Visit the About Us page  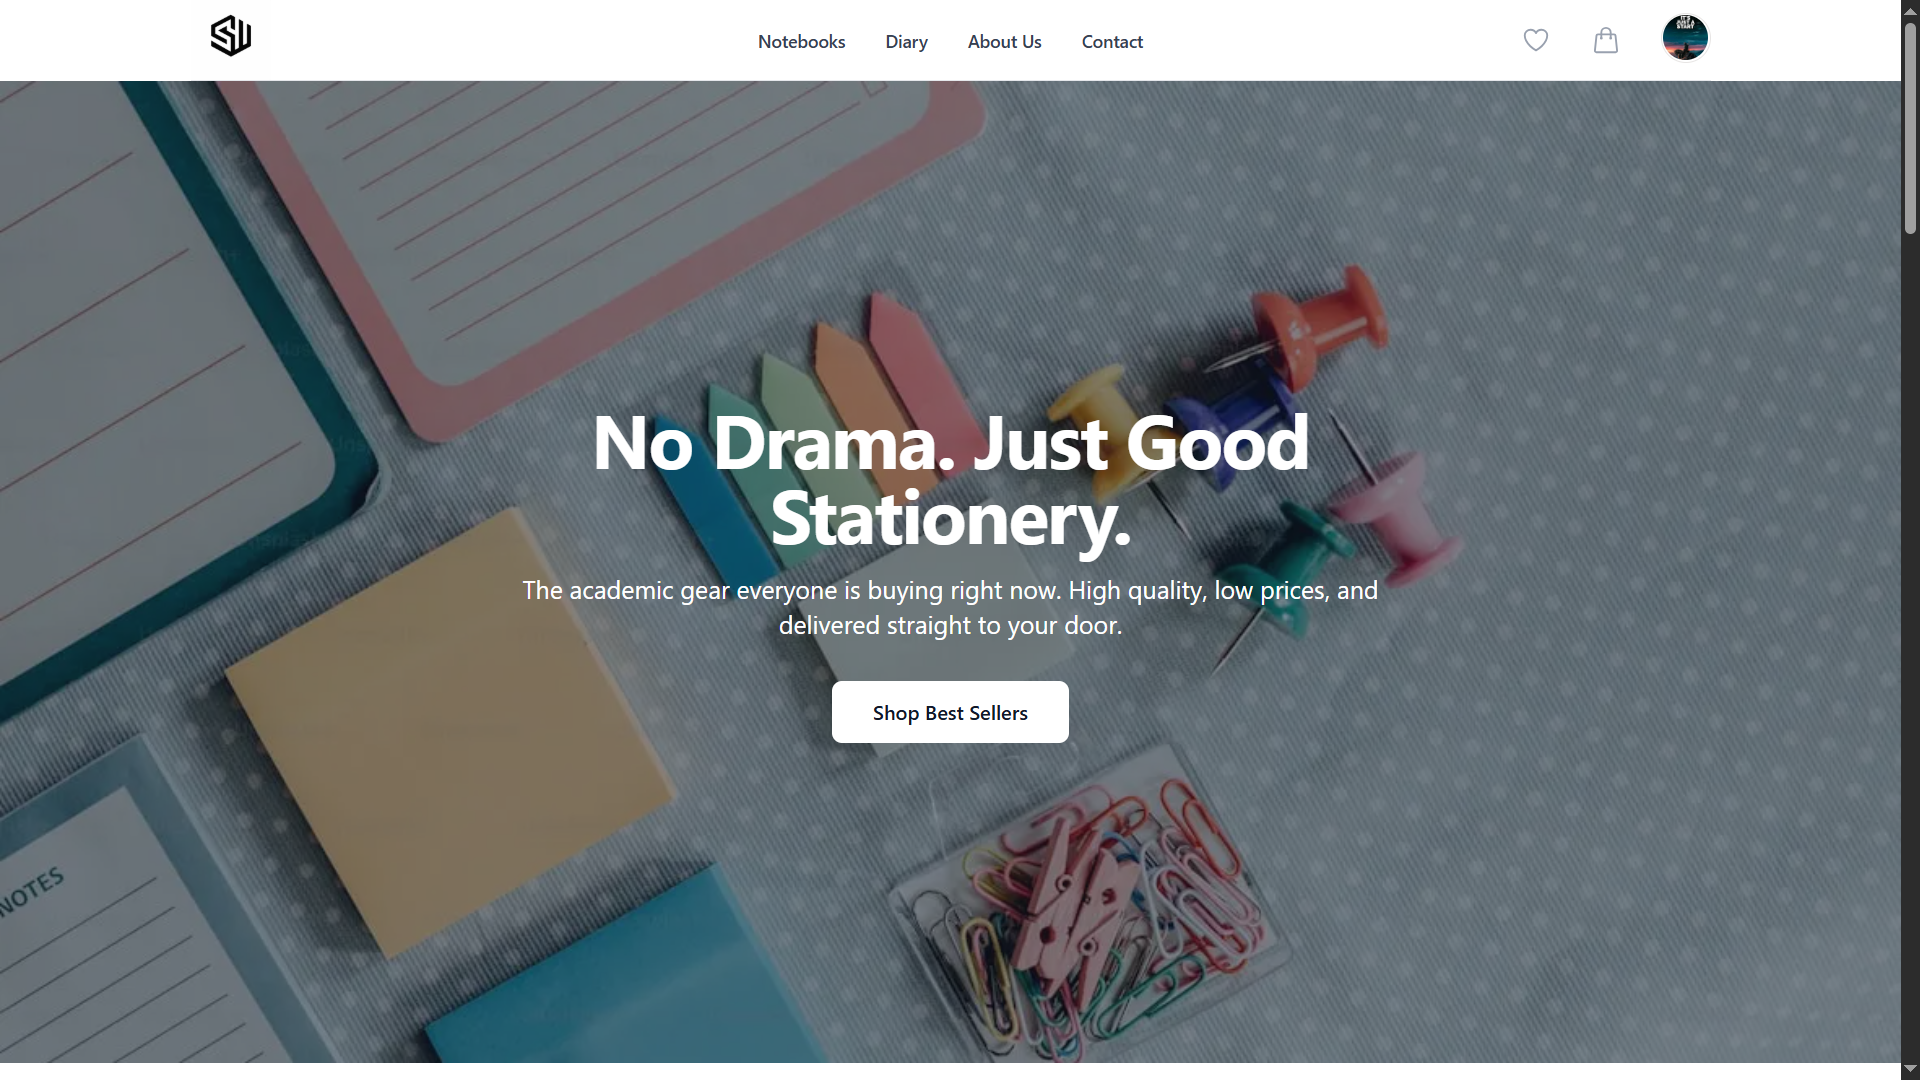click(x=1004, y=41)
